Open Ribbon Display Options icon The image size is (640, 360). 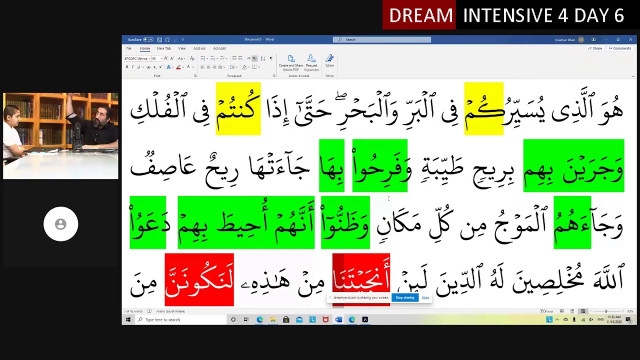[x=593, y=40]
